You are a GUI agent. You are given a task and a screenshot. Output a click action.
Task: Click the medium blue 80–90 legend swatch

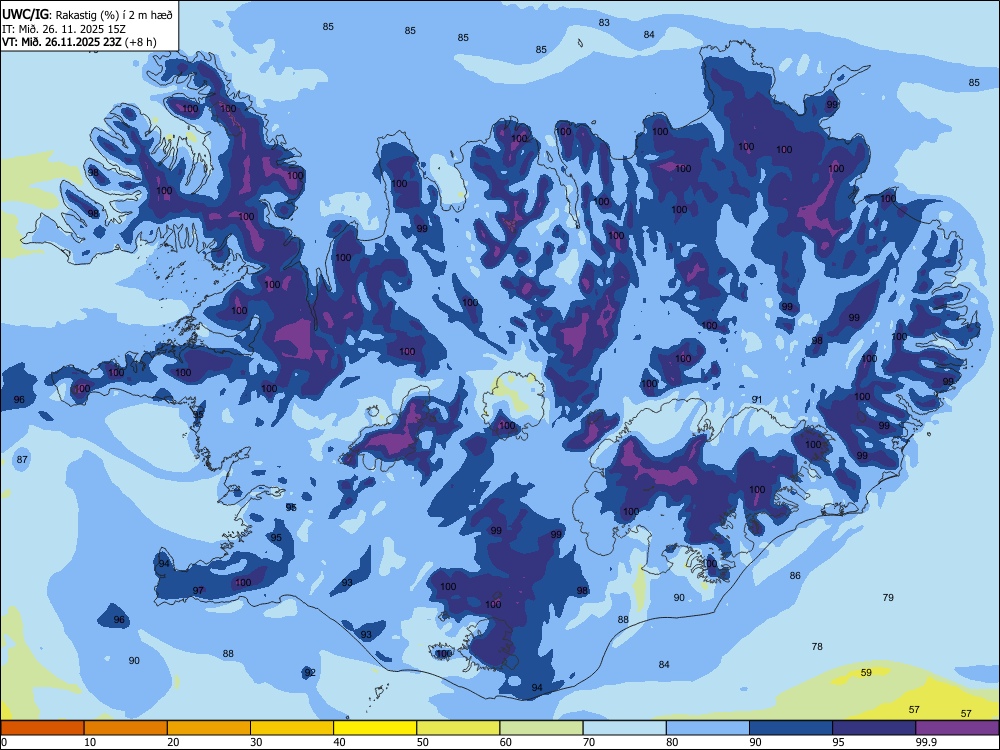click(707, 728)
